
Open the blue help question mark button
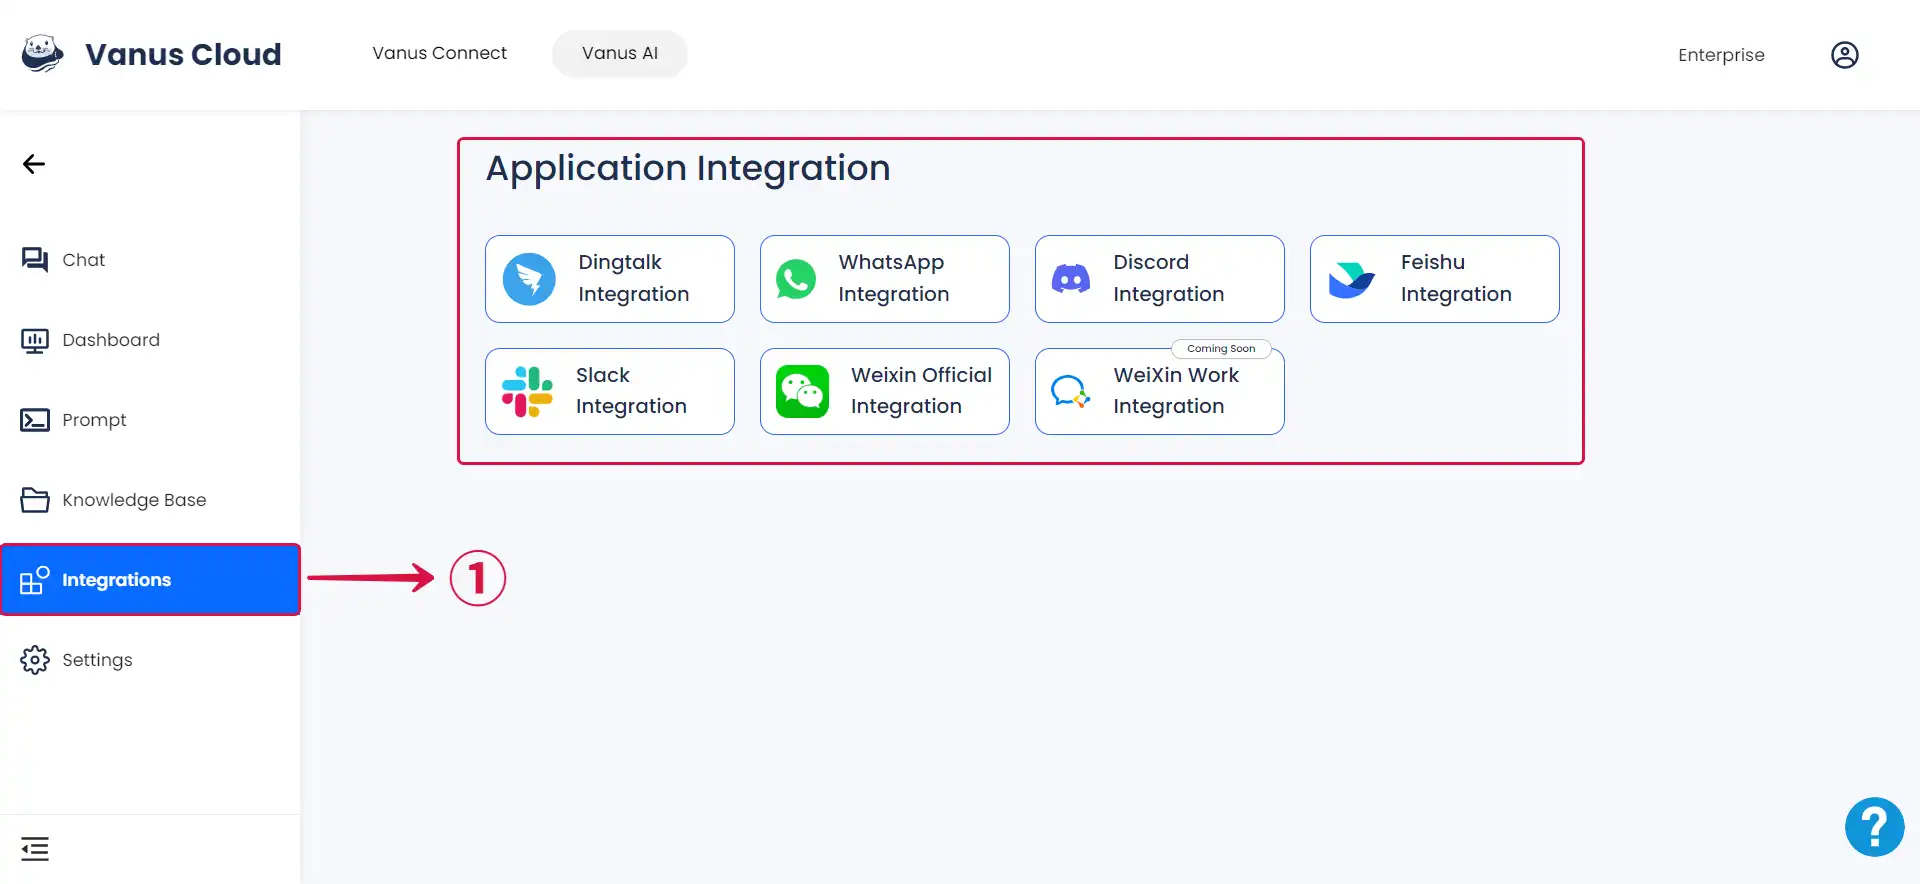point(1874,827)
